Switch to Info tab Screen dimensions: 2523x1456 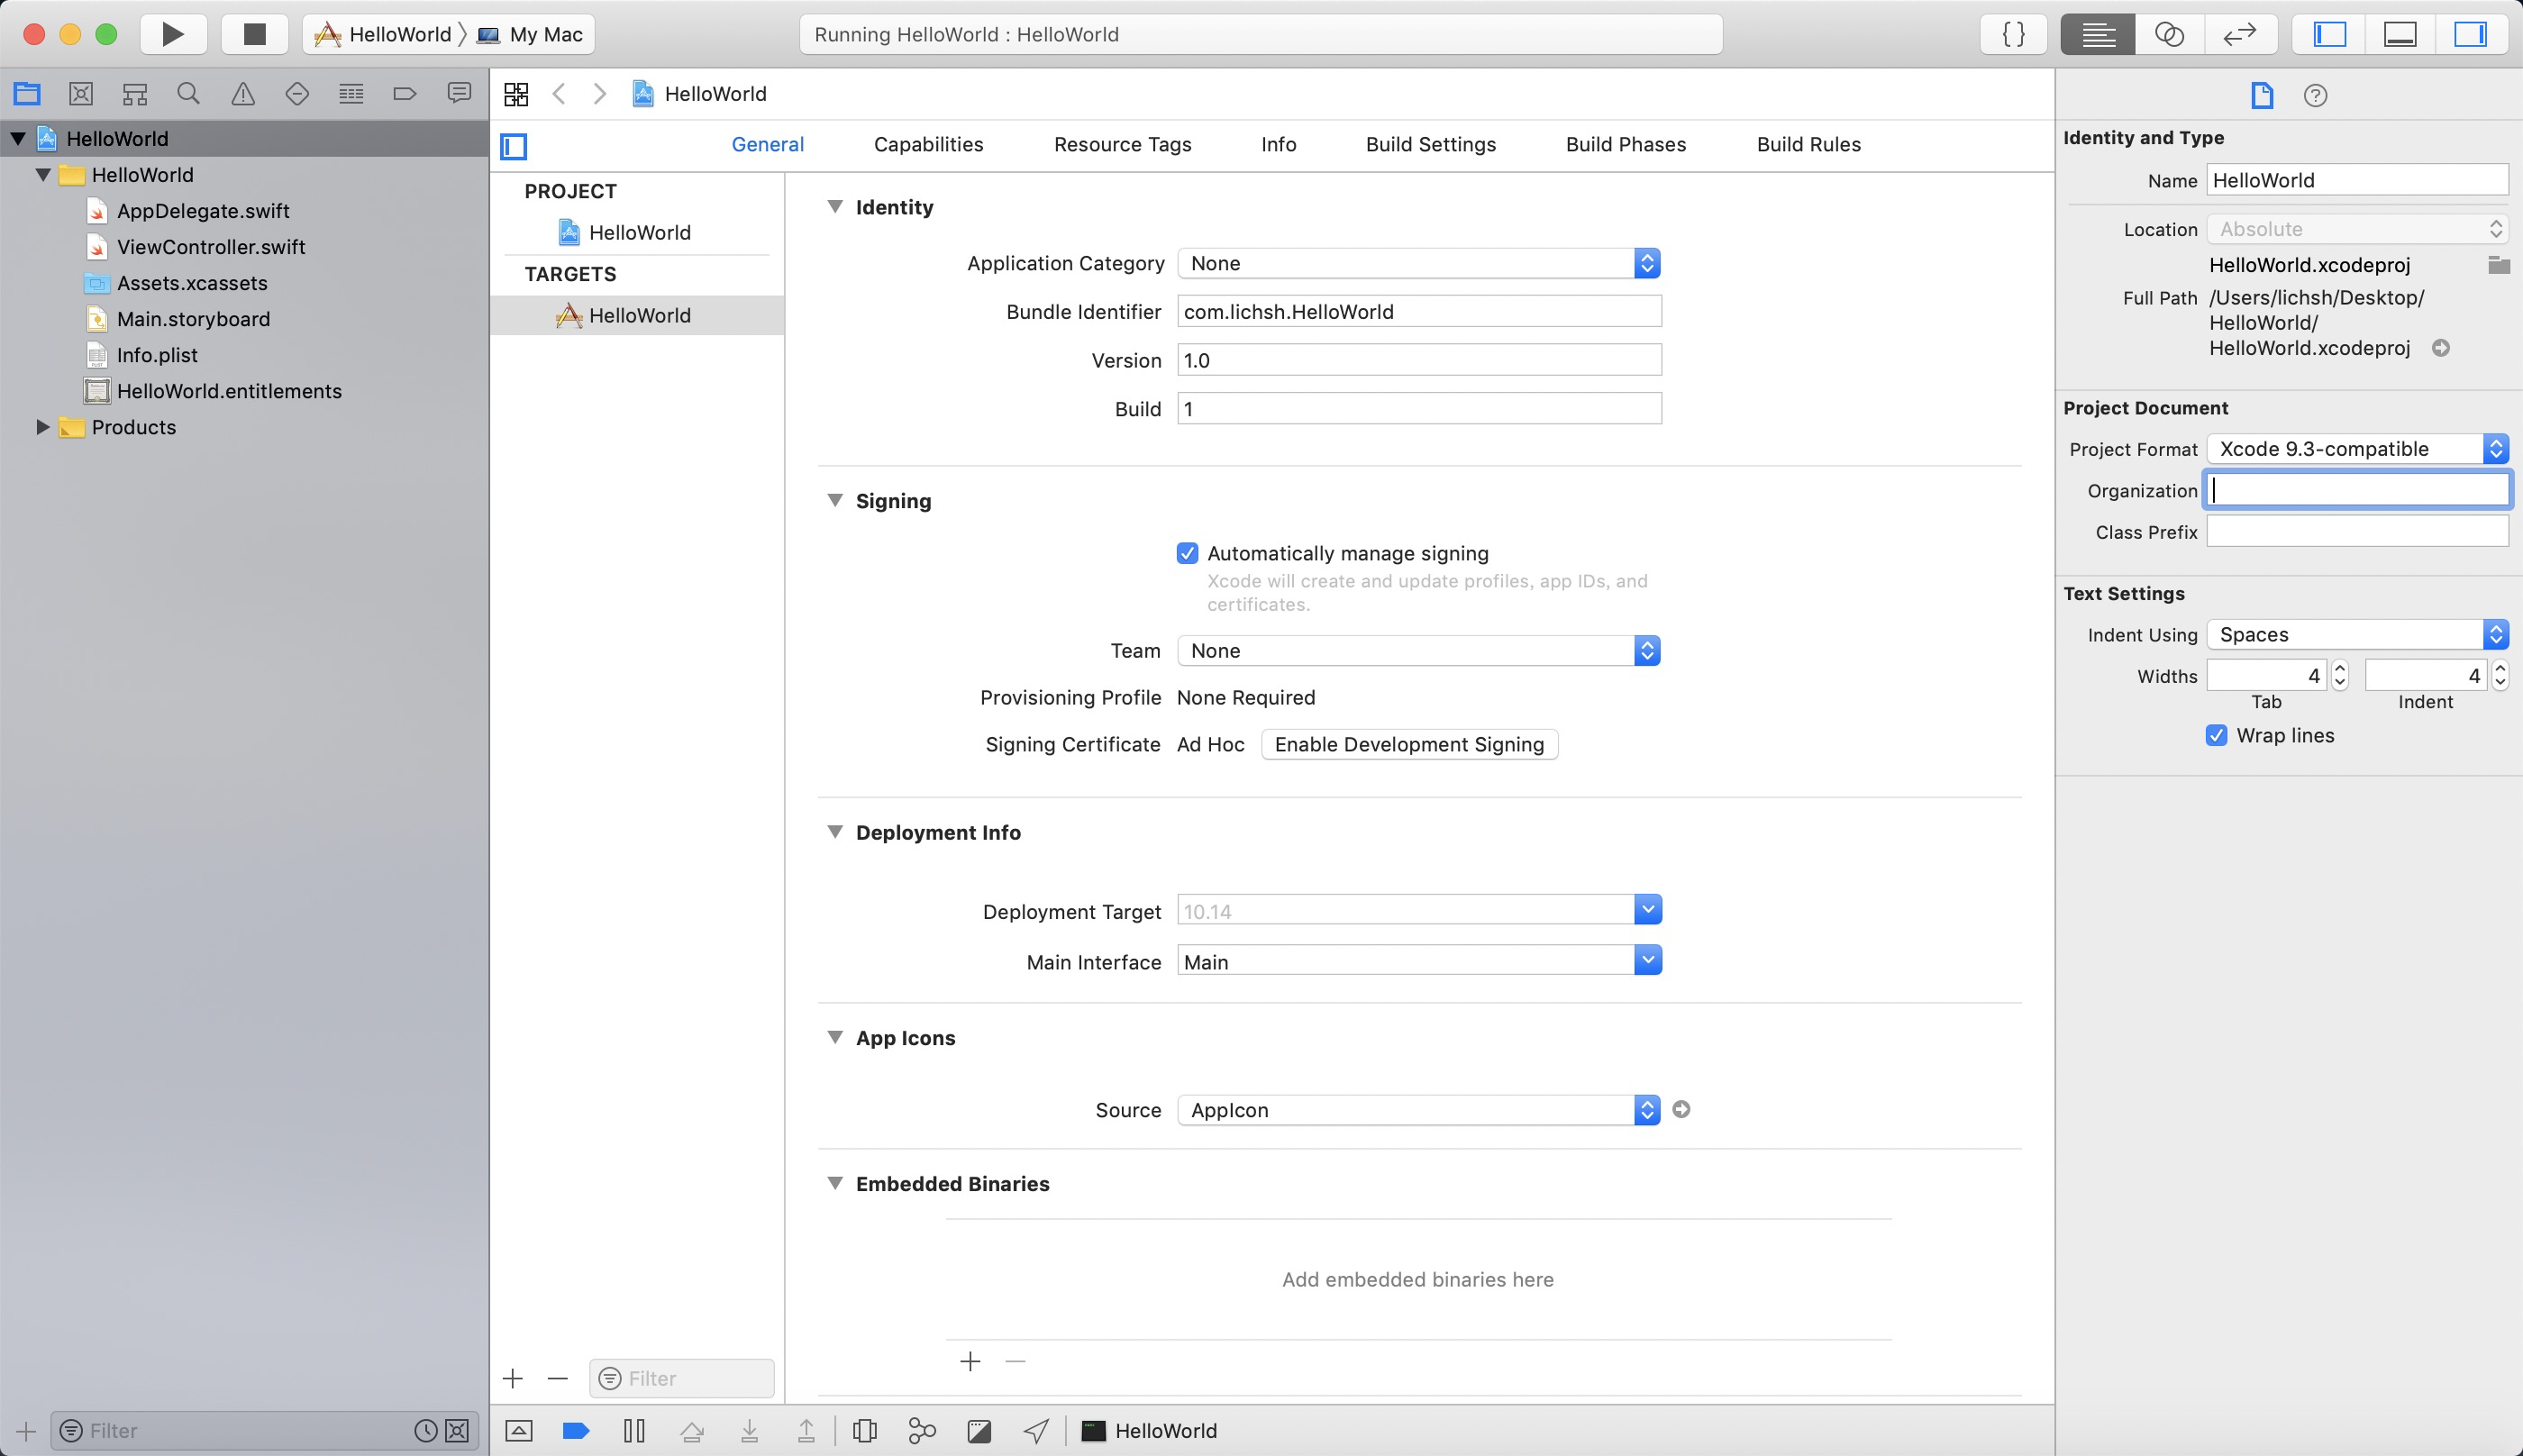pos(1279,145)
